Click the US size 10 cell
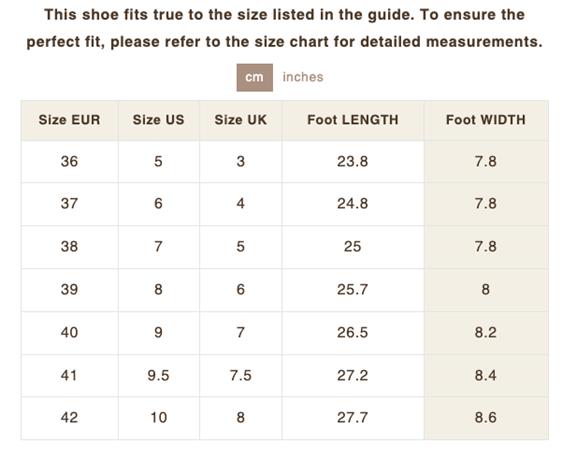576x457 pixels. 158,418
